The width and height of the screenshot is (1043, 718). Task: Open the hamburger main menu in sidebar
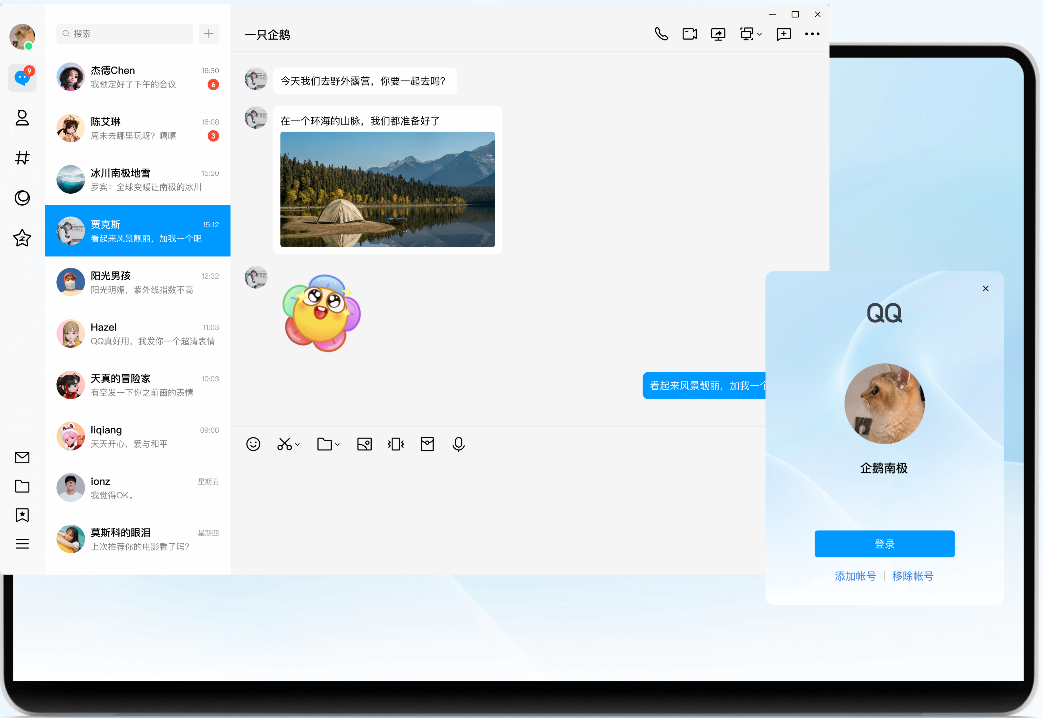(x=22, y=544)
